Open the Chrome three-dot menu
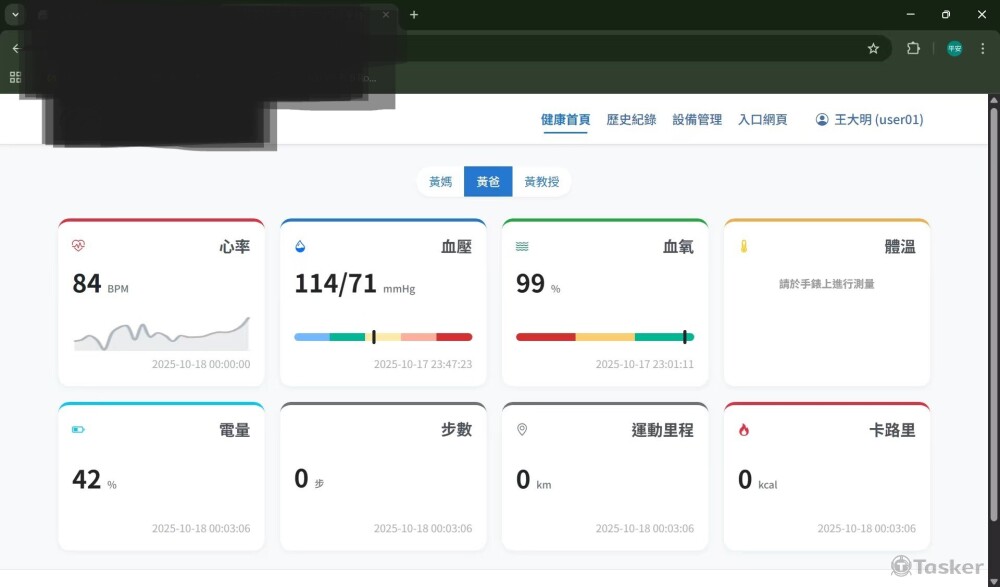Screen dimensions: 1000x587 click(983, 48)
